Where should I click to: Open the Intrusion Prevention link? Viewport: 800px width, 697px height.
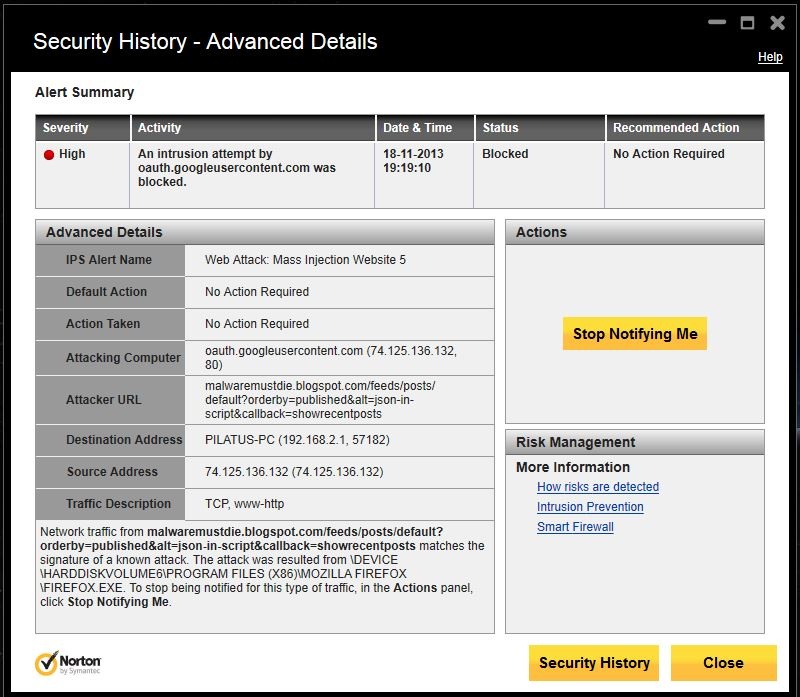point(590,507)
